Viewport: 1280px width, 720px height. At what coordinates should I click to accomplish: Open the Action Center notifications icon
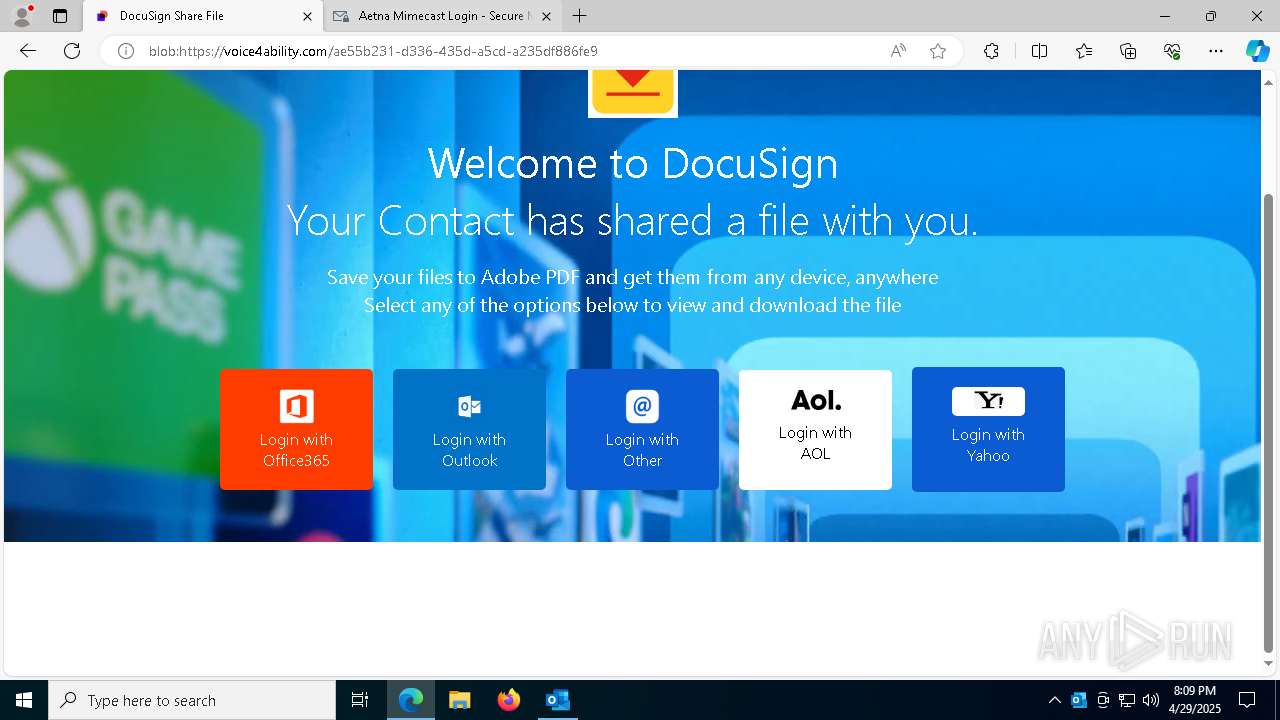click(1247, 700)
